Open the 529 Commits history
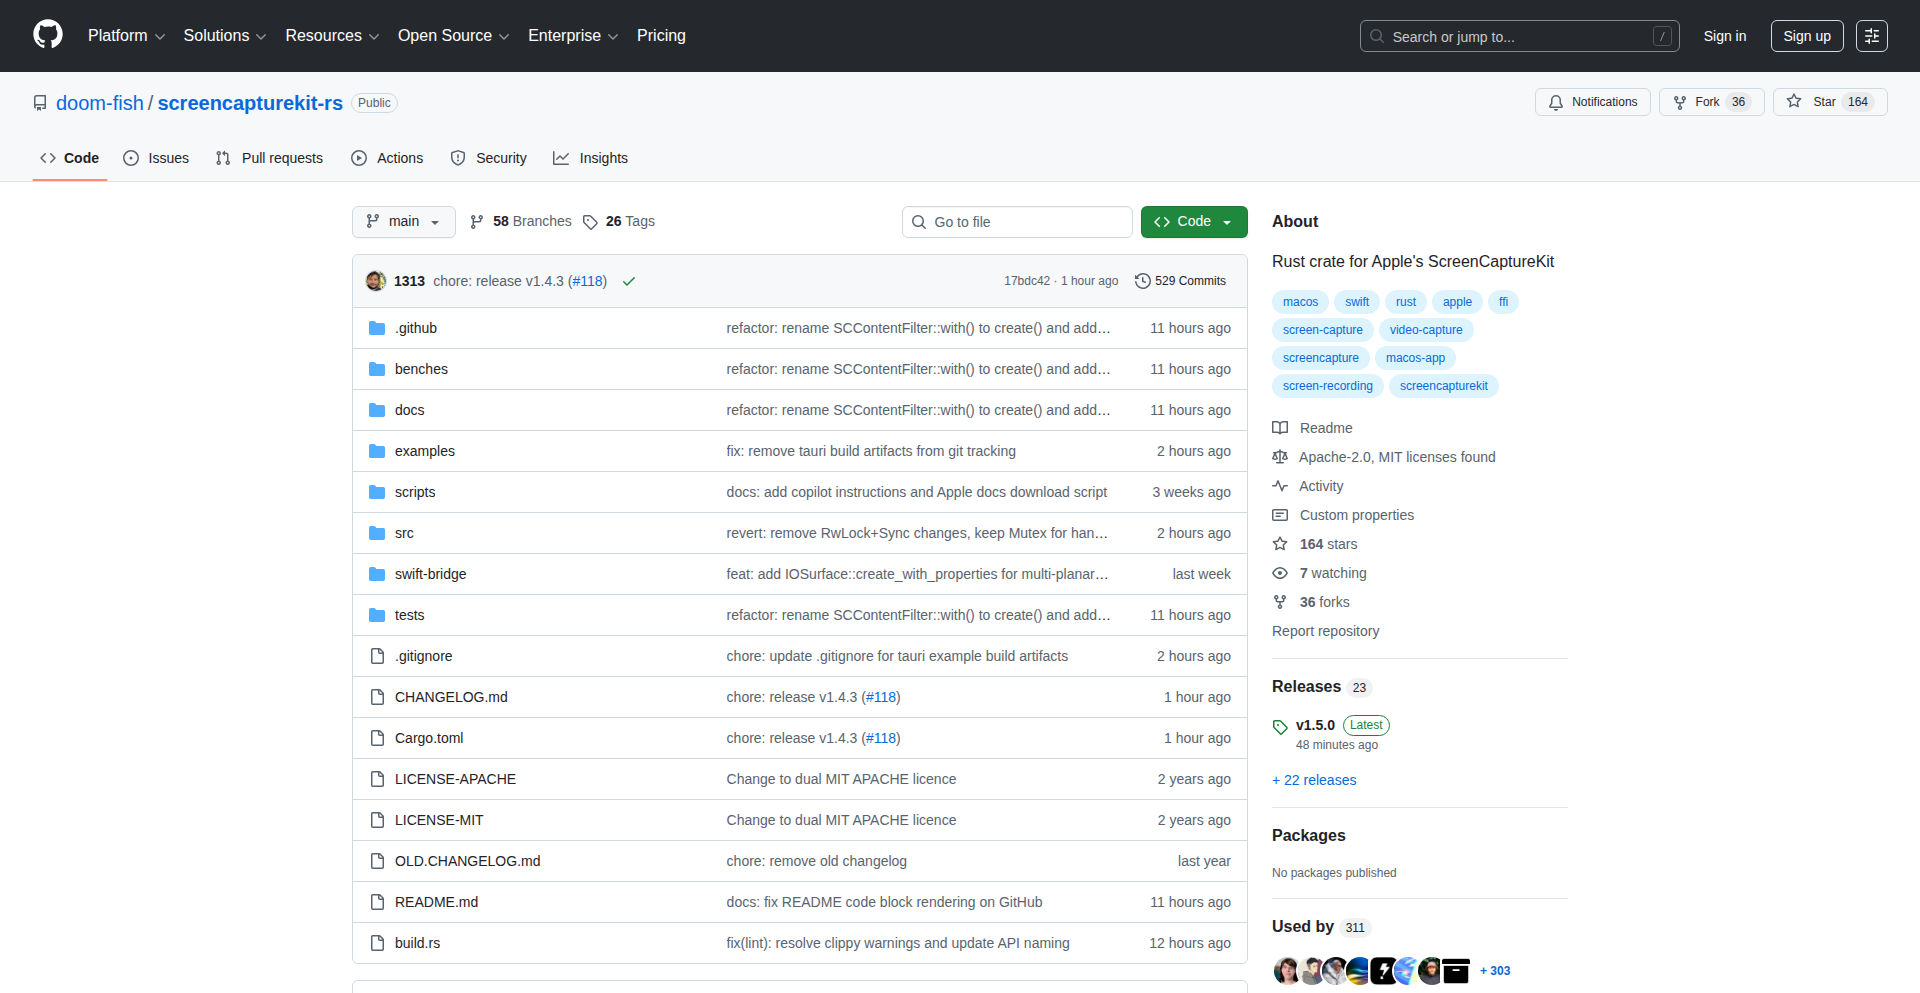The image size is (1920, 993). click(x=1180, y=281)
